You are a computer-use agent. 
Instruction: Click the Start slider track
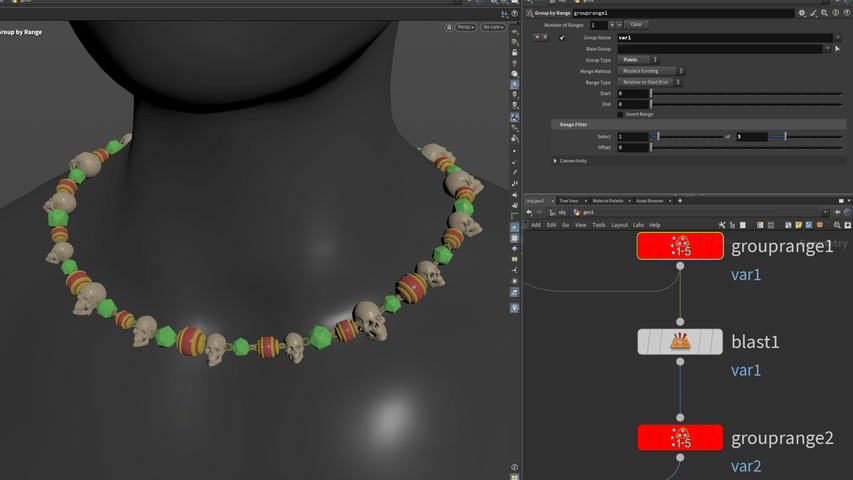pos(746,94)
